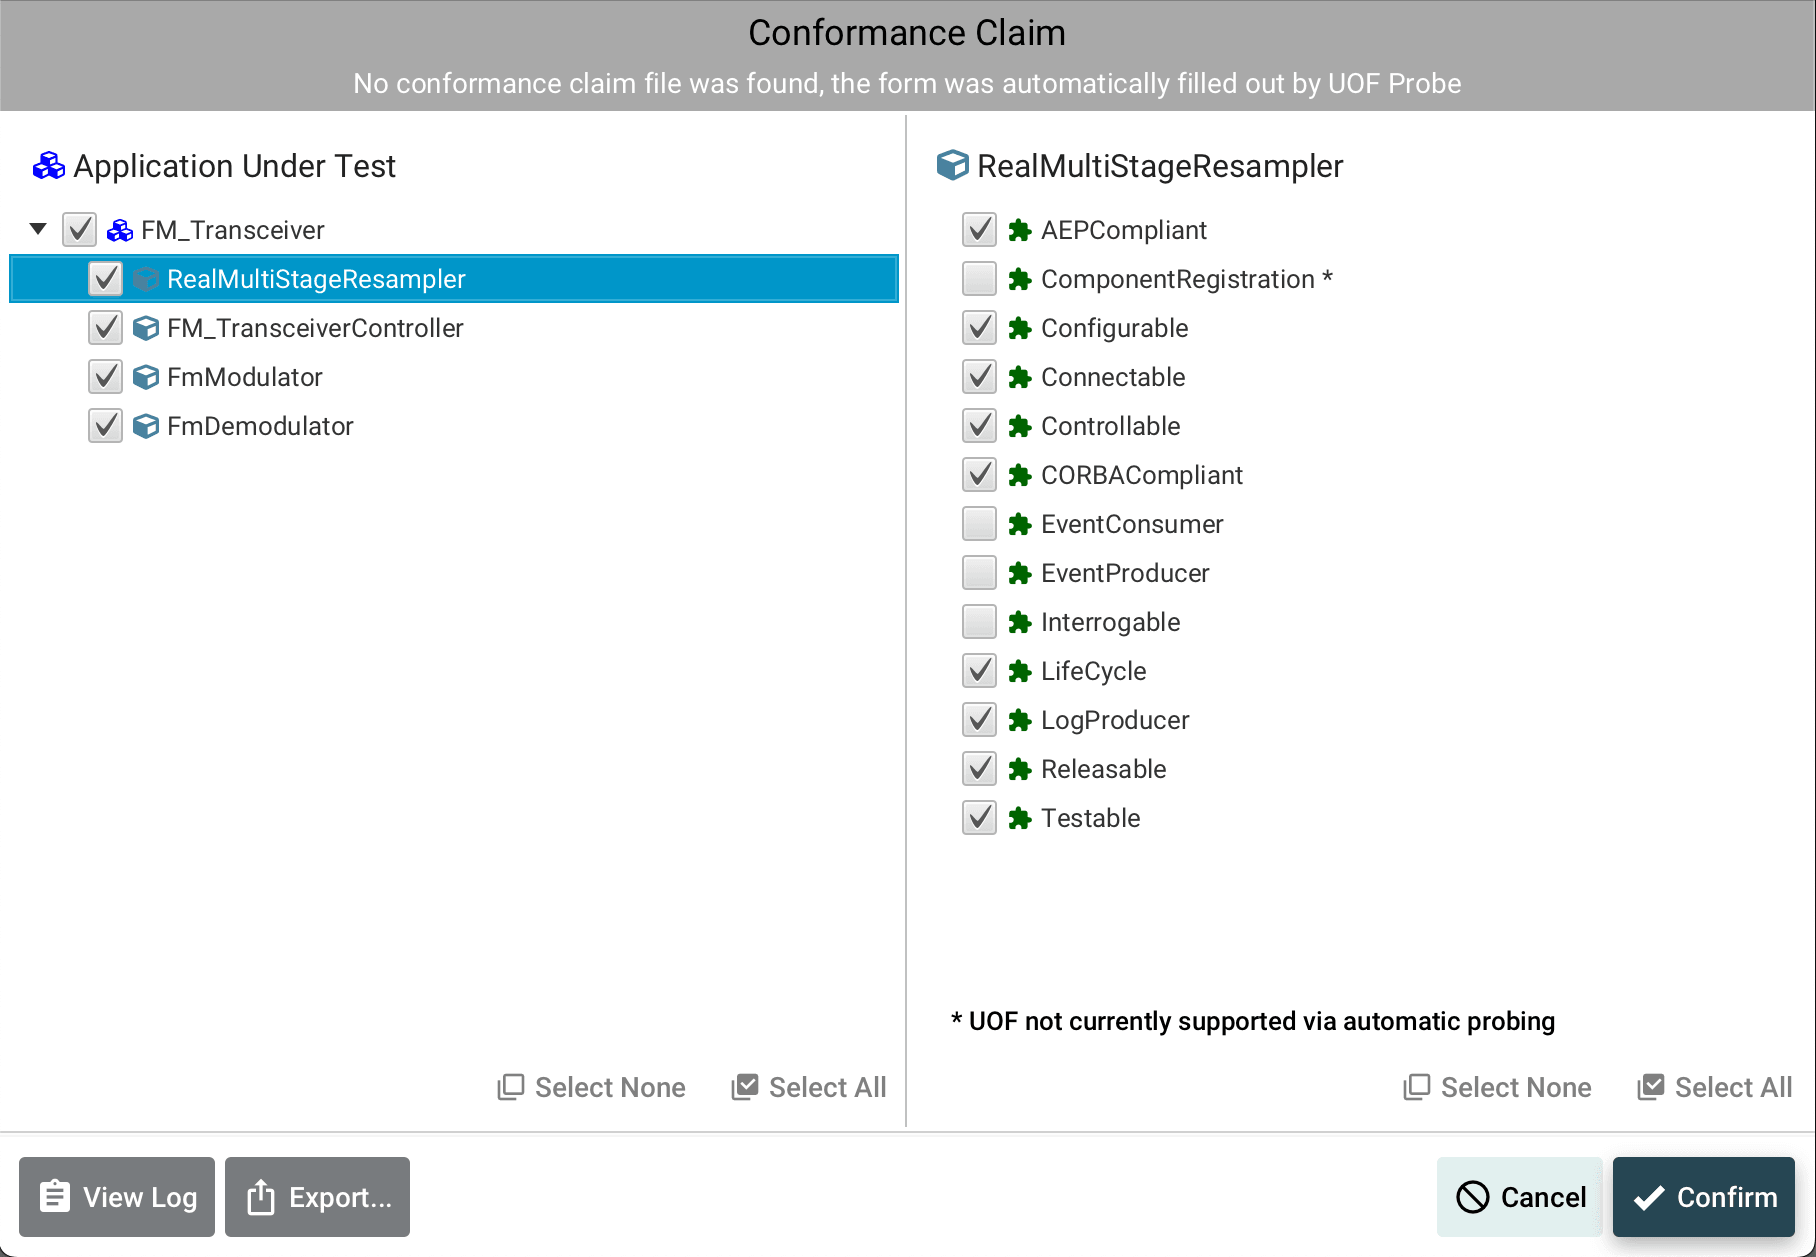The image size is (1816, 1257).
Task: Confirm the conformance claim
Action: tap(1703, 1196)
